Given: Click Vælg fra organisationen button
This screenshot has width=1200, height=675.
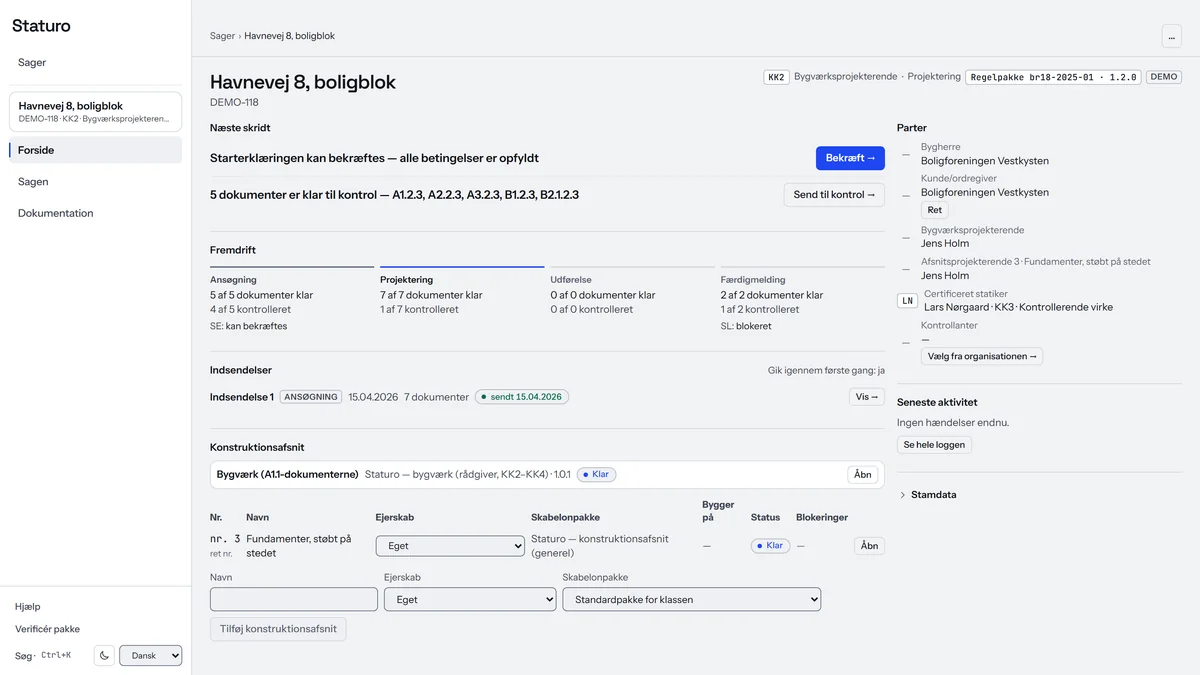Looking at the screenshot, I should click(x=982, y=356).
